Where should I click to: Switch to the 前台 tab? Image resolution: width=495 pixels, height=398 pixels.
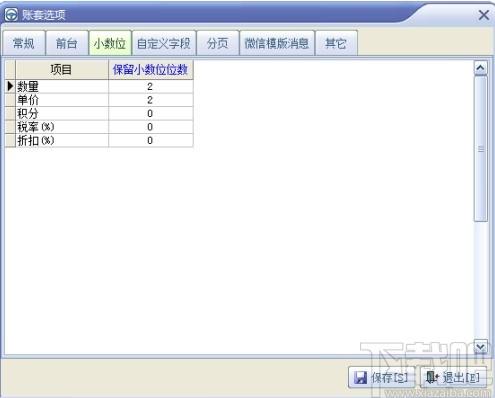pos(67,43)
